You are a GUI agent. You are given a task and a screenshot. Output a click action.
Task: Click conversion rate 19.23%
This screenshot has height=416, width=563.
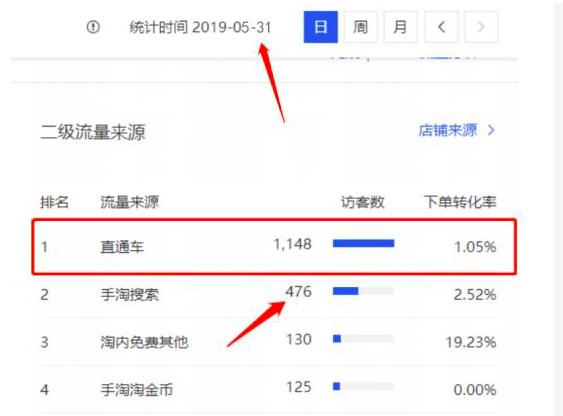click(471, 342)
